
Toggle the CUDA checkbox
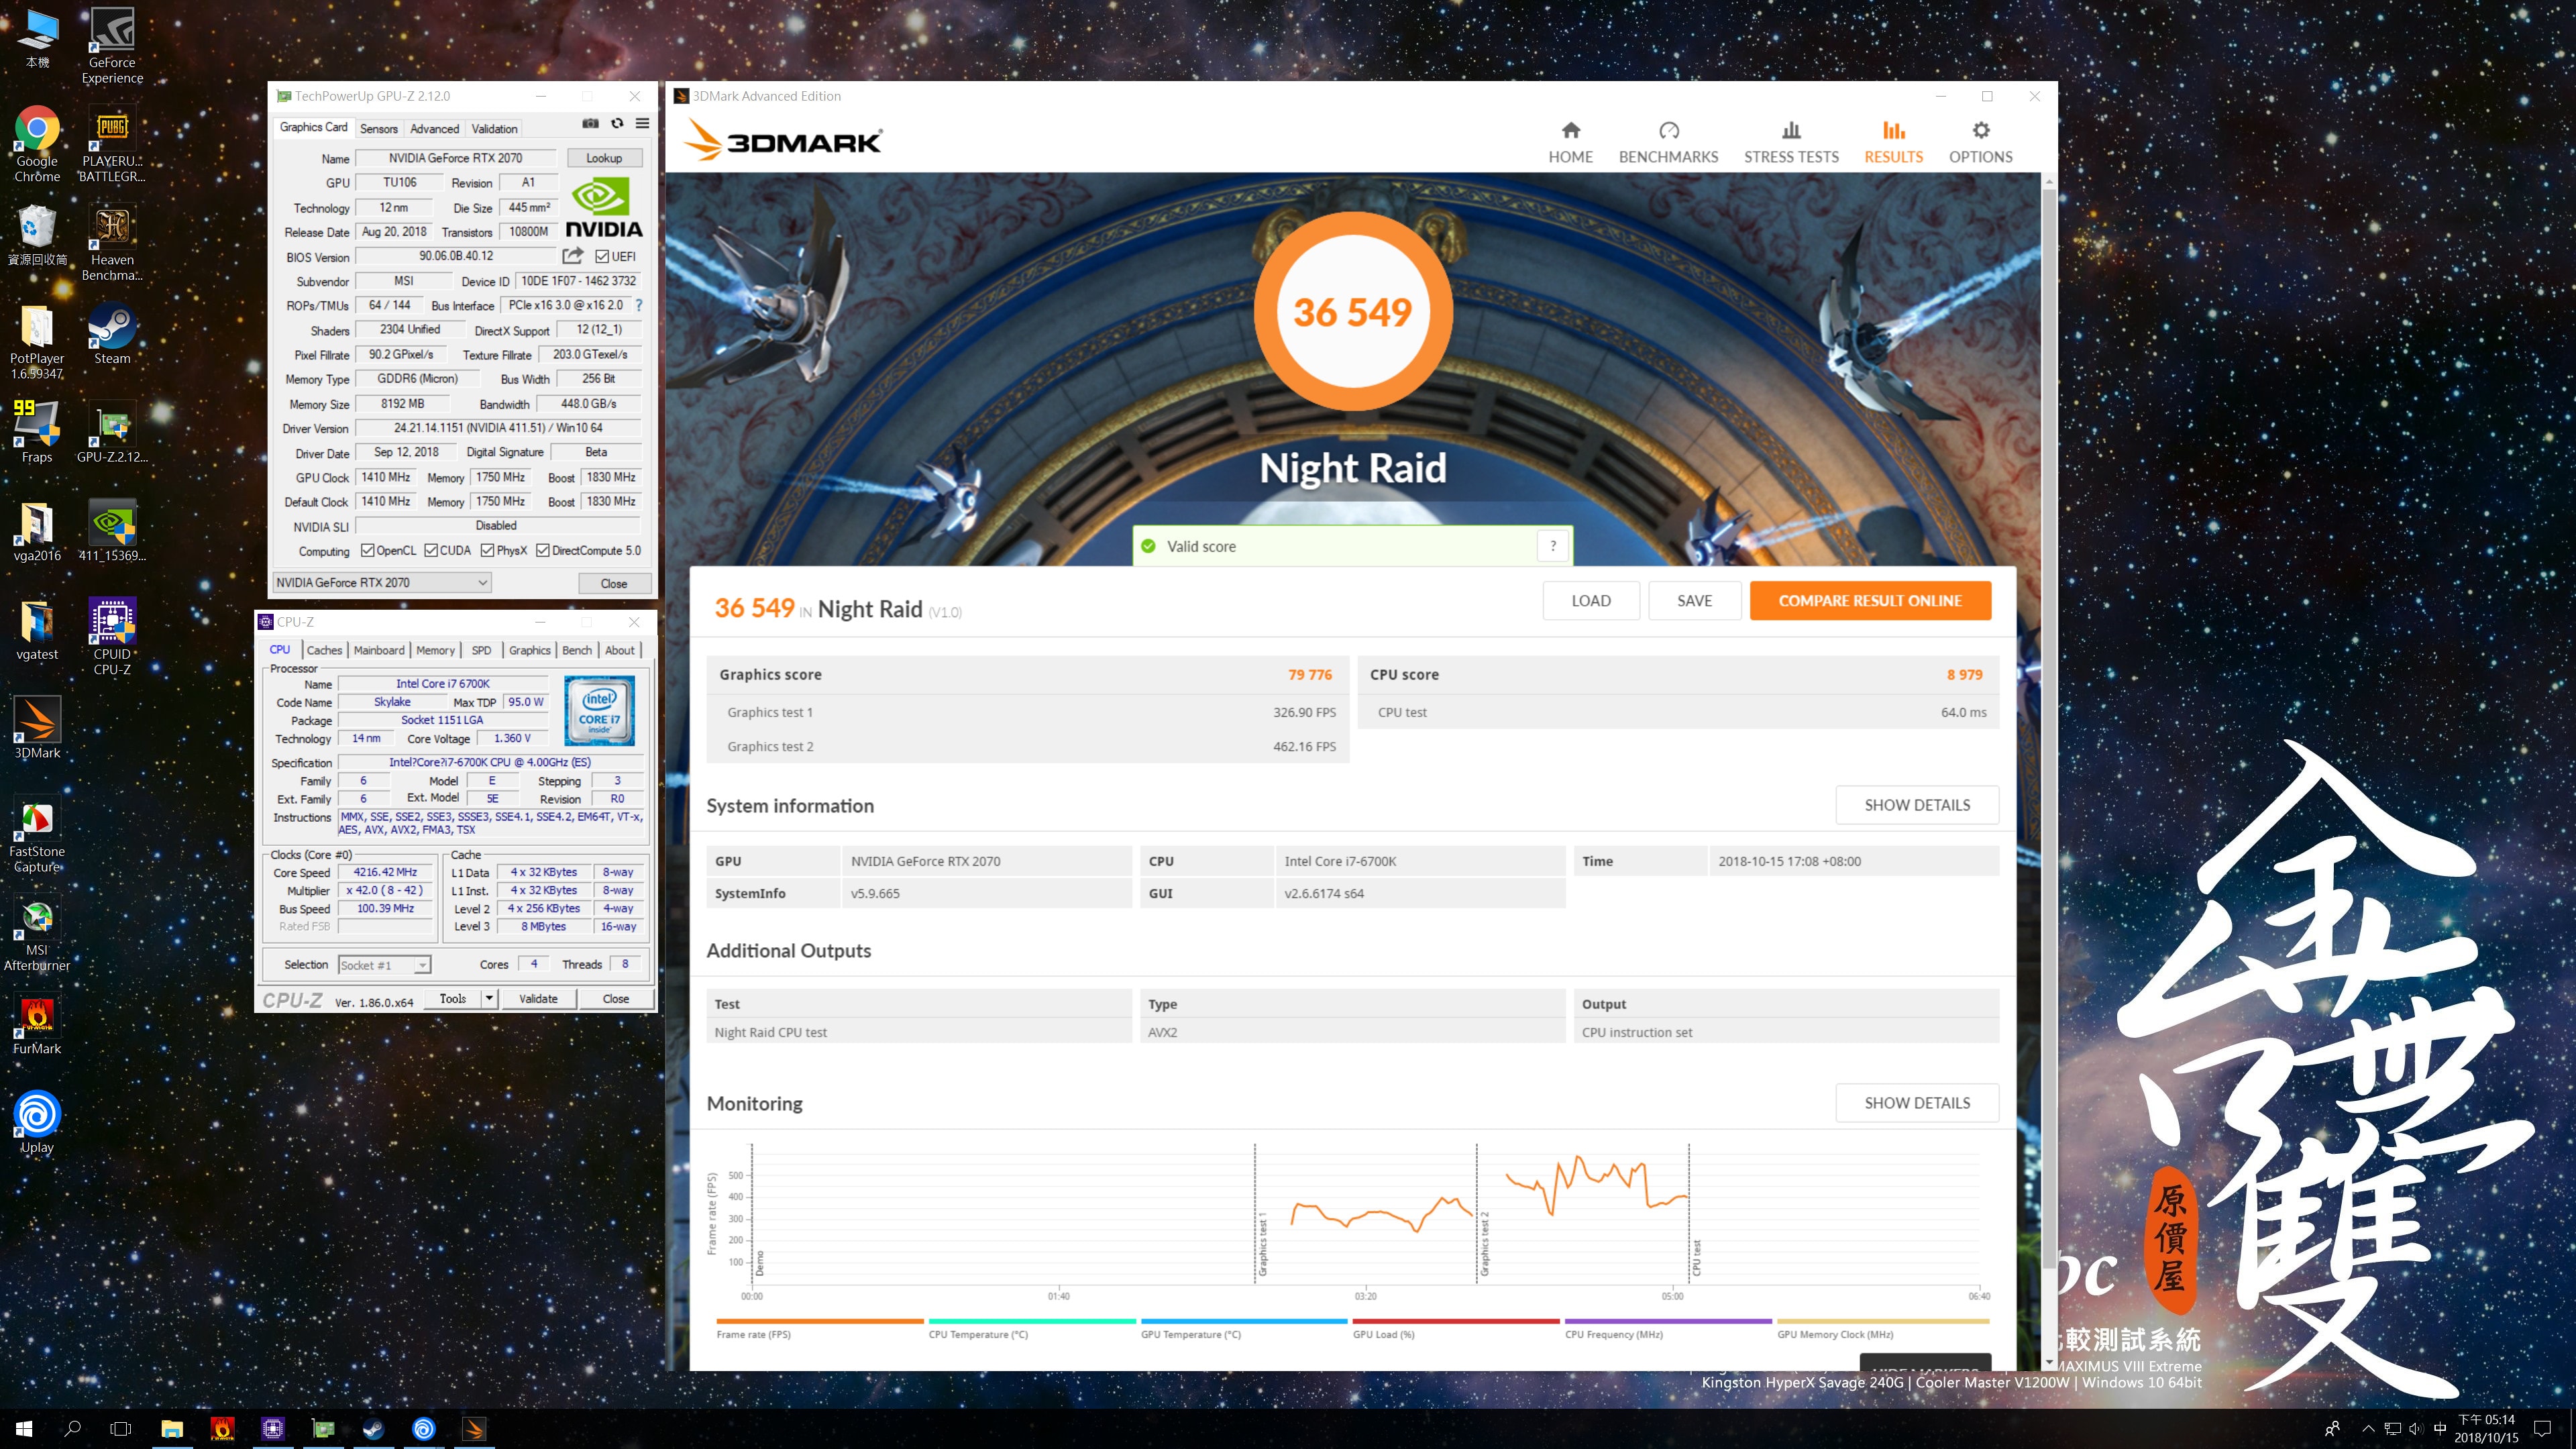pyautogui.click(x=431, y=551)
